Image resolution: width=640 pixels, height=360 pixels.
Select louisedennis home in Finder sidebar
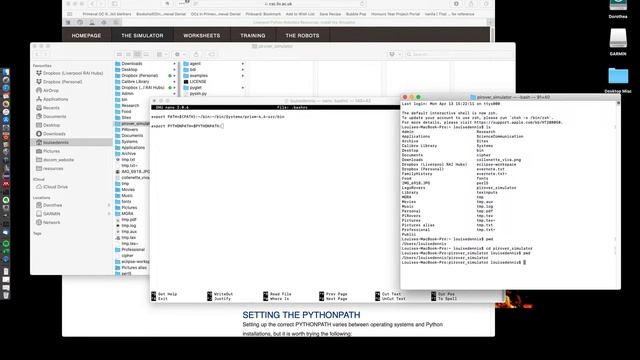72,142
